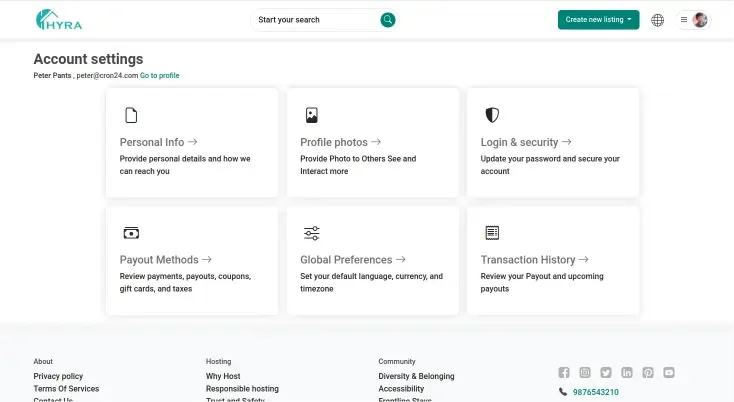Open the Diversity & Belonging footer link
This screenshot has height=402, width=734.
[x=416, y=376]
